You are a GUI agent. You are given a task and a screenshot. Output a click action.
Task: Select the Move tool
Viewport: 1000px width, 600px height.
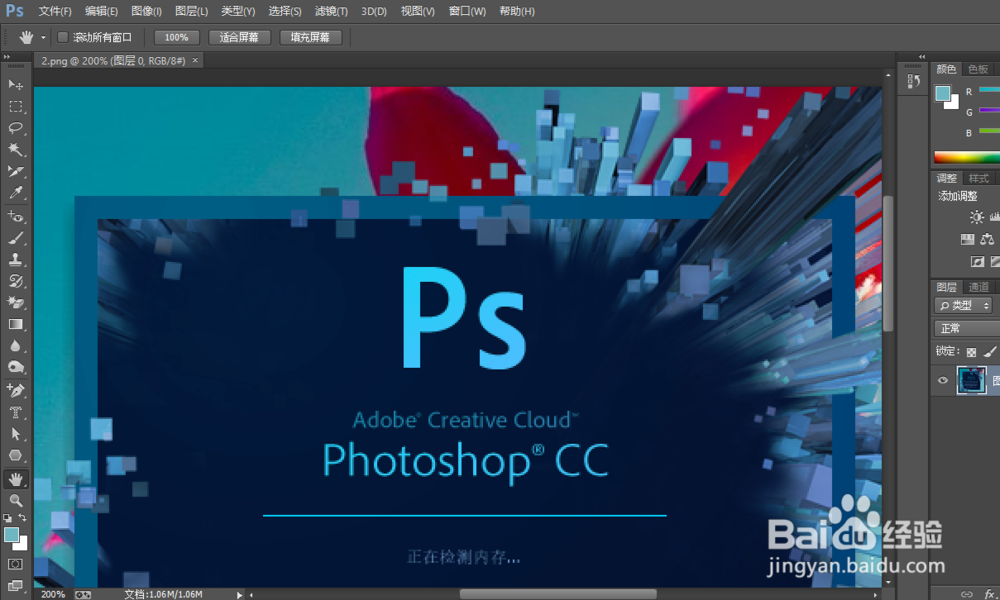(16, 85)
